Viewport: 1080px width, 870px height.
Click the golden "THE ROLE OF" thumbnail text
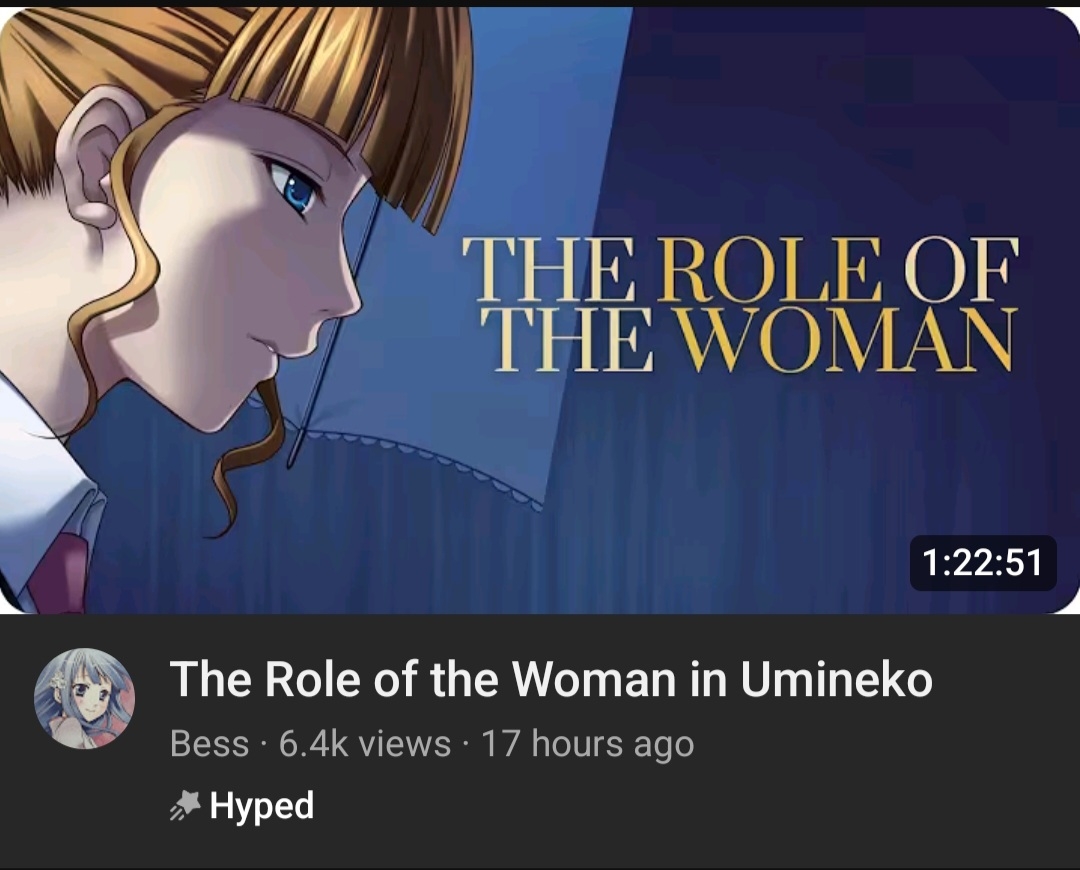click(738, 271)
